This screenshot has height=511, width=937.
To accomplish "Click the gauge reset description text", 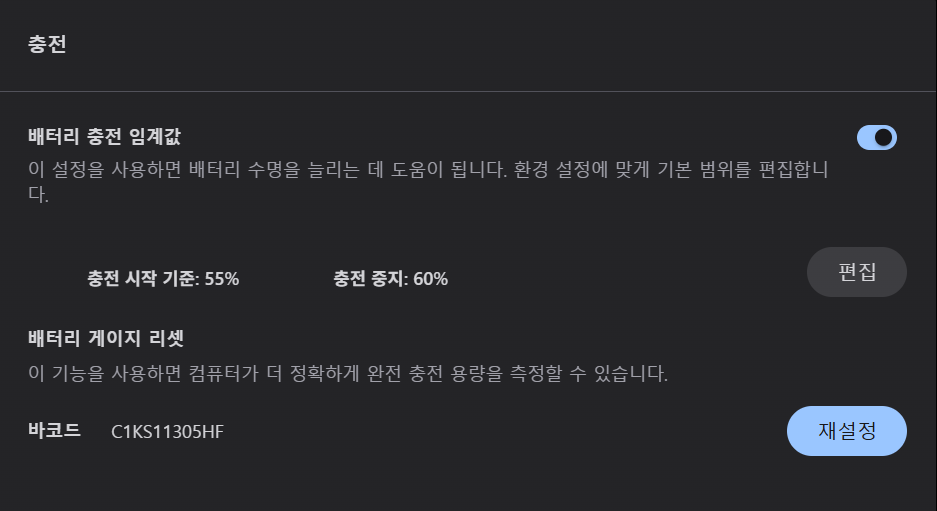I will pyautogui.click(x=347, y=375).
